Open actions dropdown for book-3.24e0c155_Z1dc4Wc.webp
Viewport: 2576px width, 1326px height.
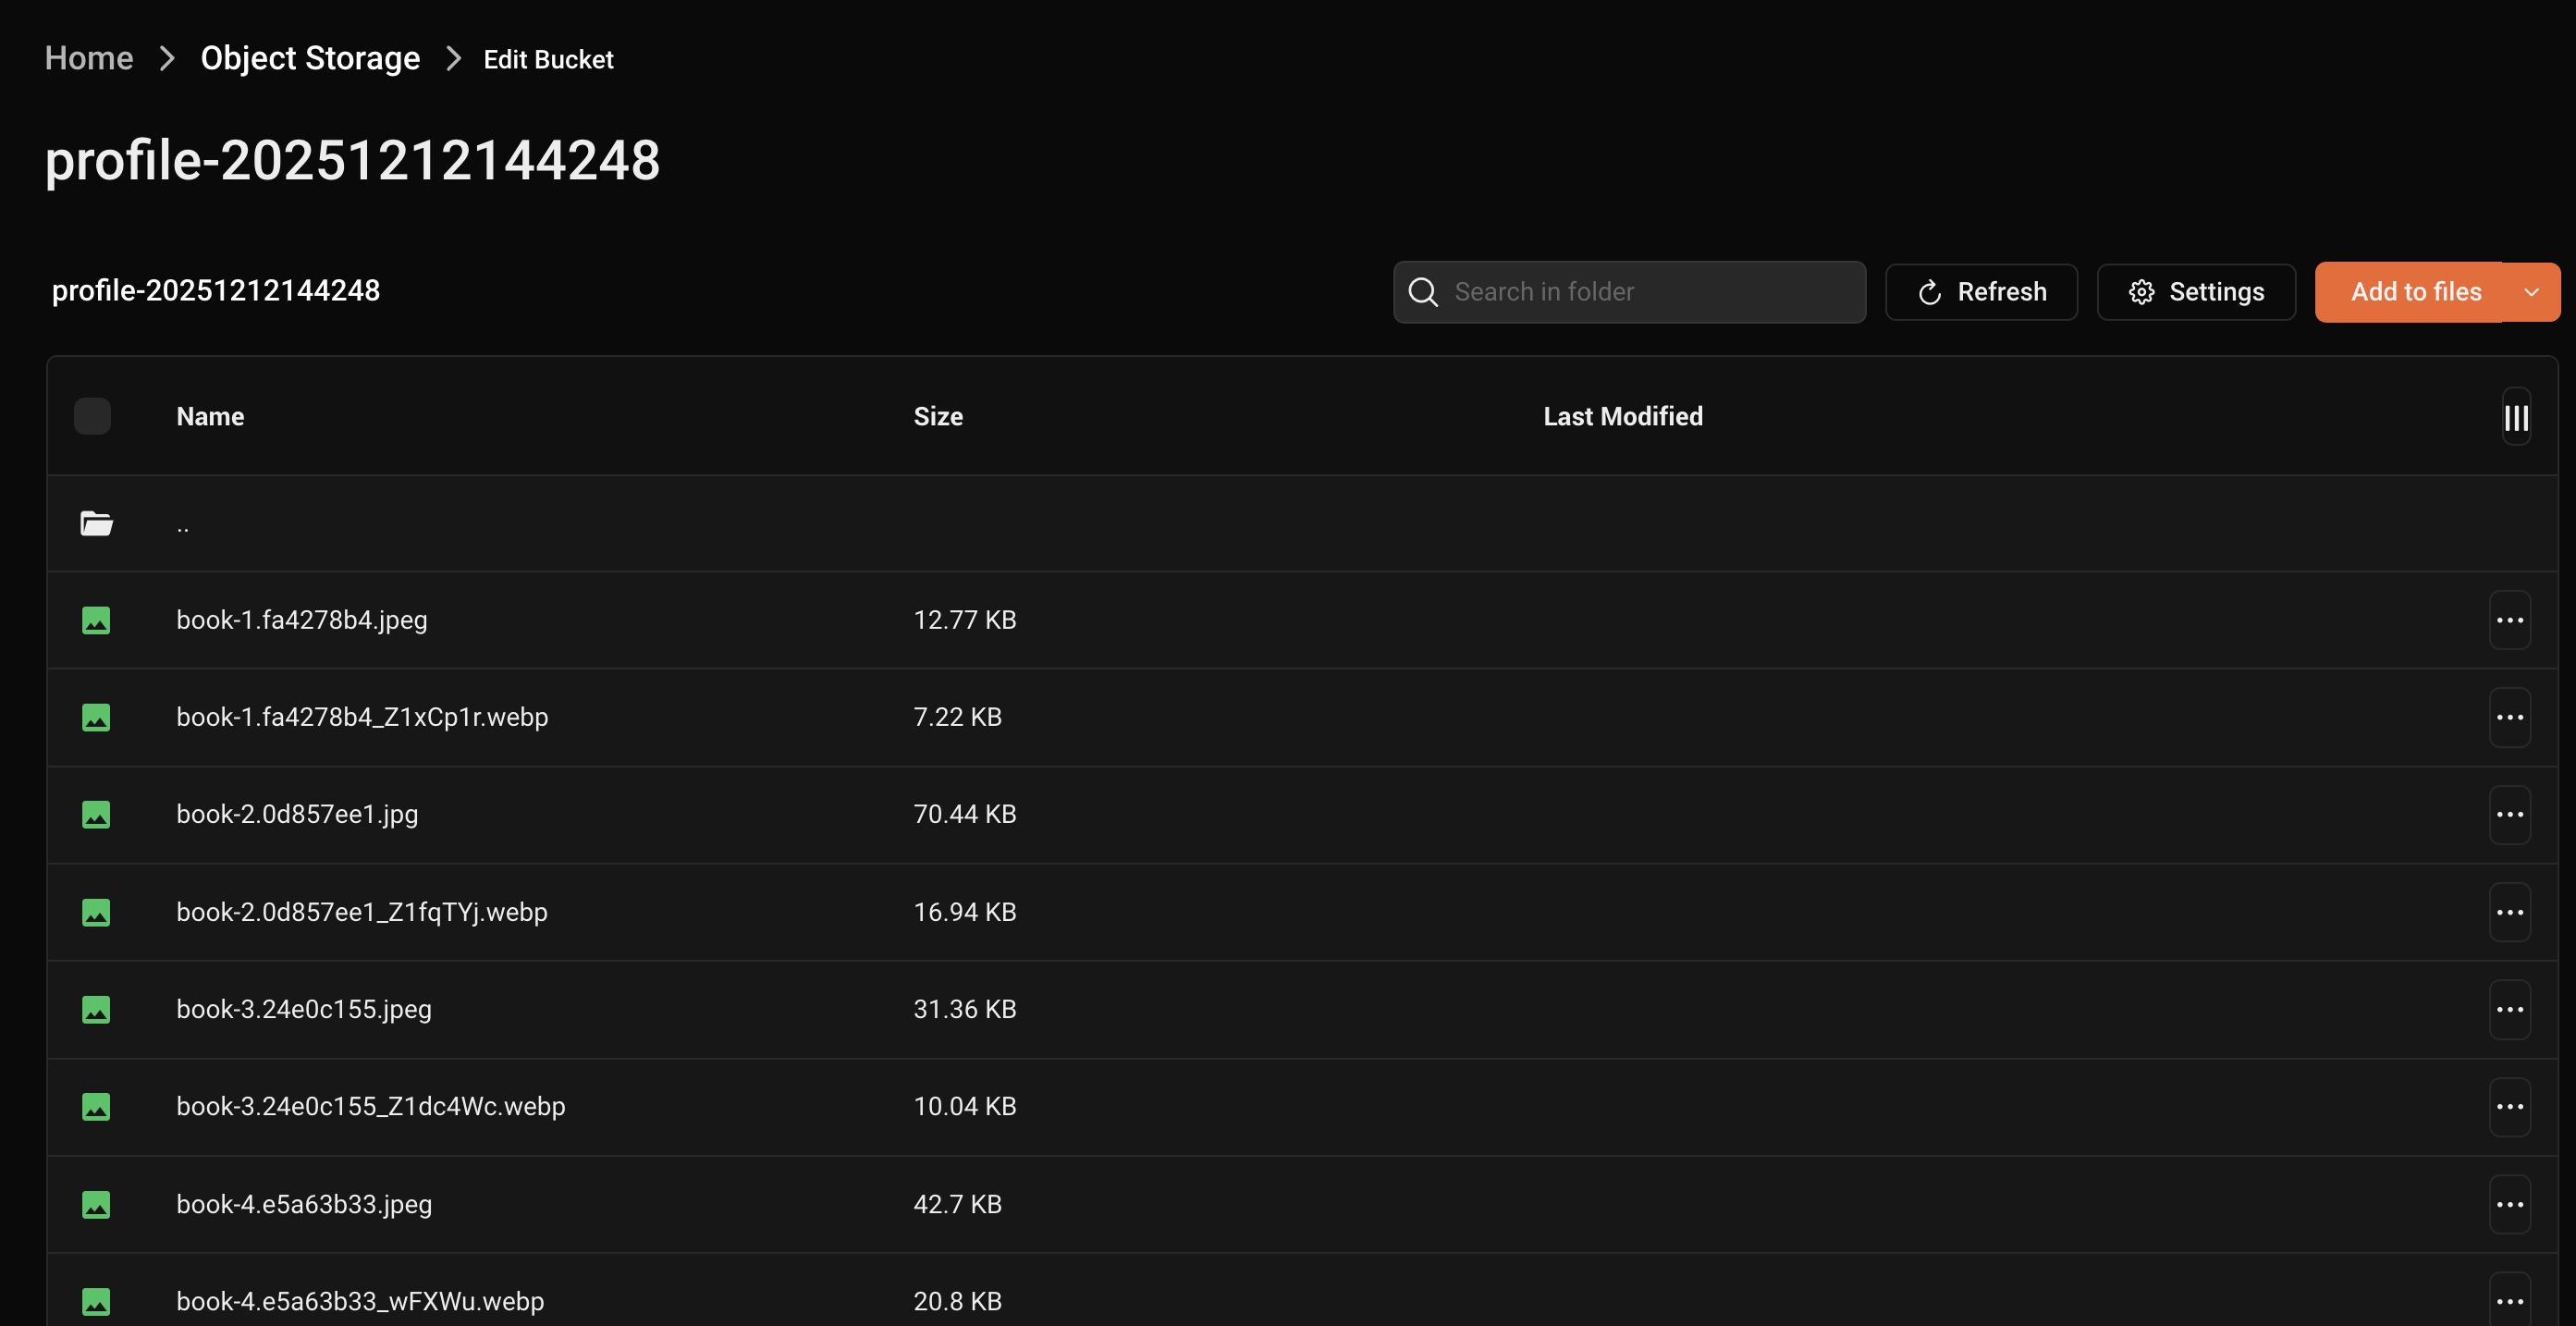(2509, 1106)
